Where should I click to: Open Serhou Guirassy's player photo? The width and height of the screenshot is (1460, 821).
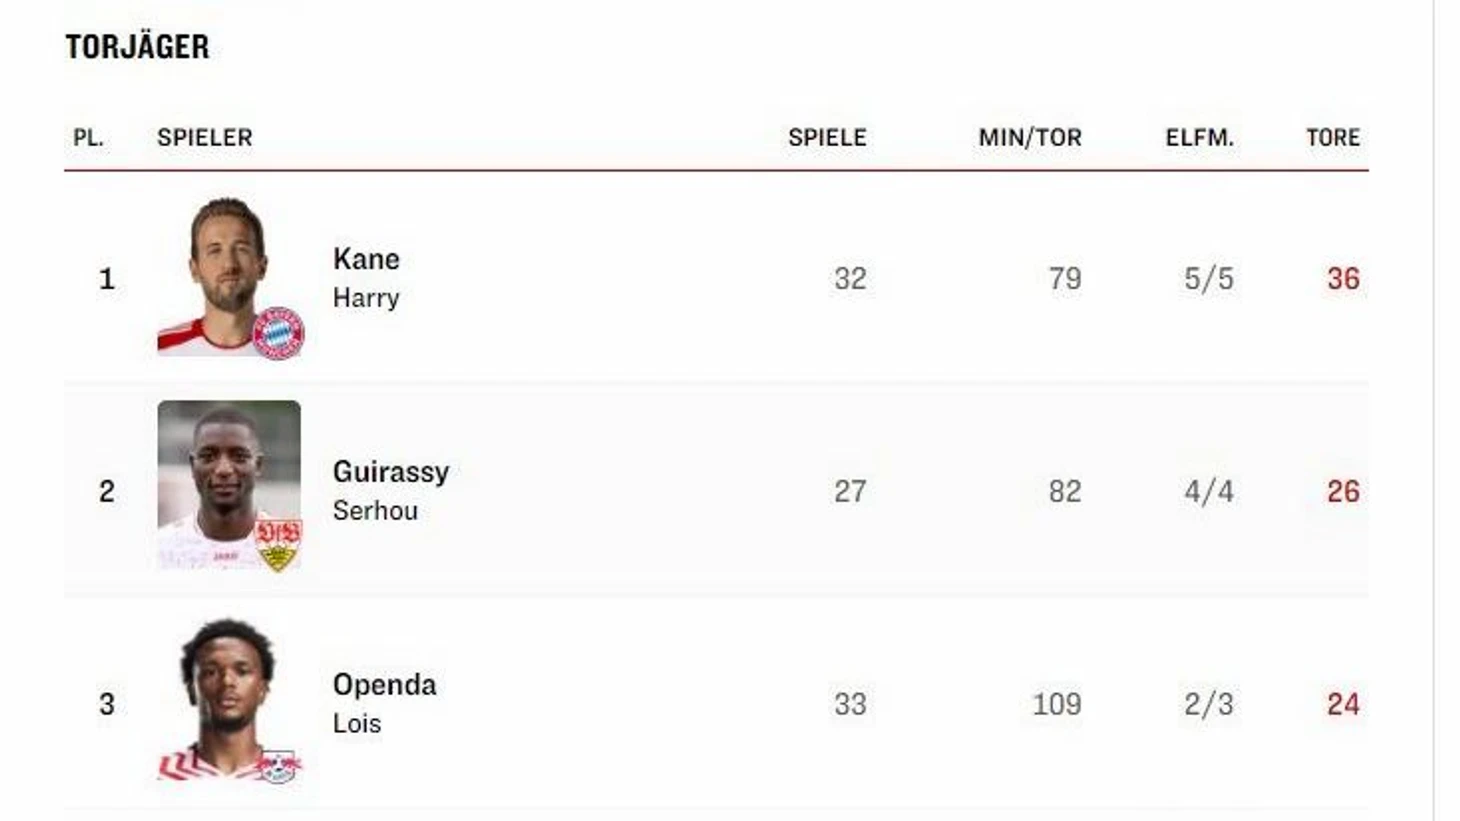tap(229, 486)
